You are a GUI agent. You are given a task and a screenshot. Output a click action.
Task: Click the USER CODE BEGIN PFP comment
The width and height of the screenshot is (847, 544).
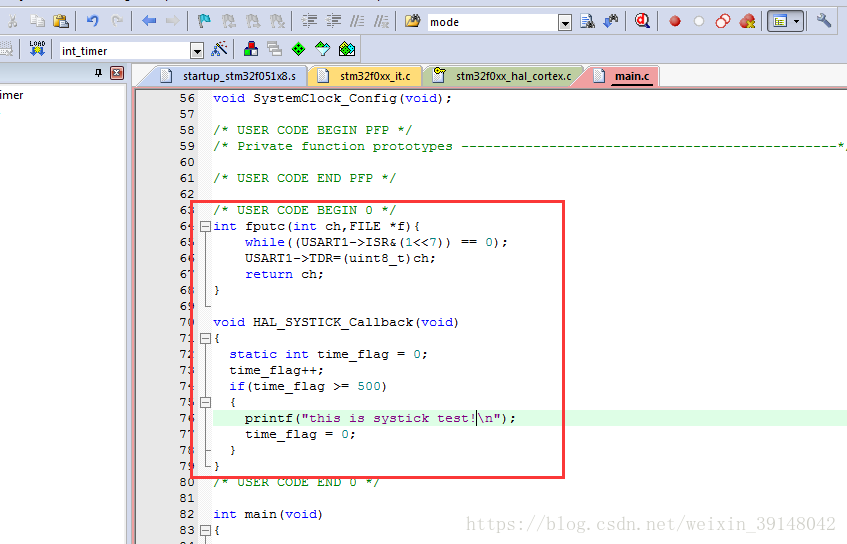312,130
